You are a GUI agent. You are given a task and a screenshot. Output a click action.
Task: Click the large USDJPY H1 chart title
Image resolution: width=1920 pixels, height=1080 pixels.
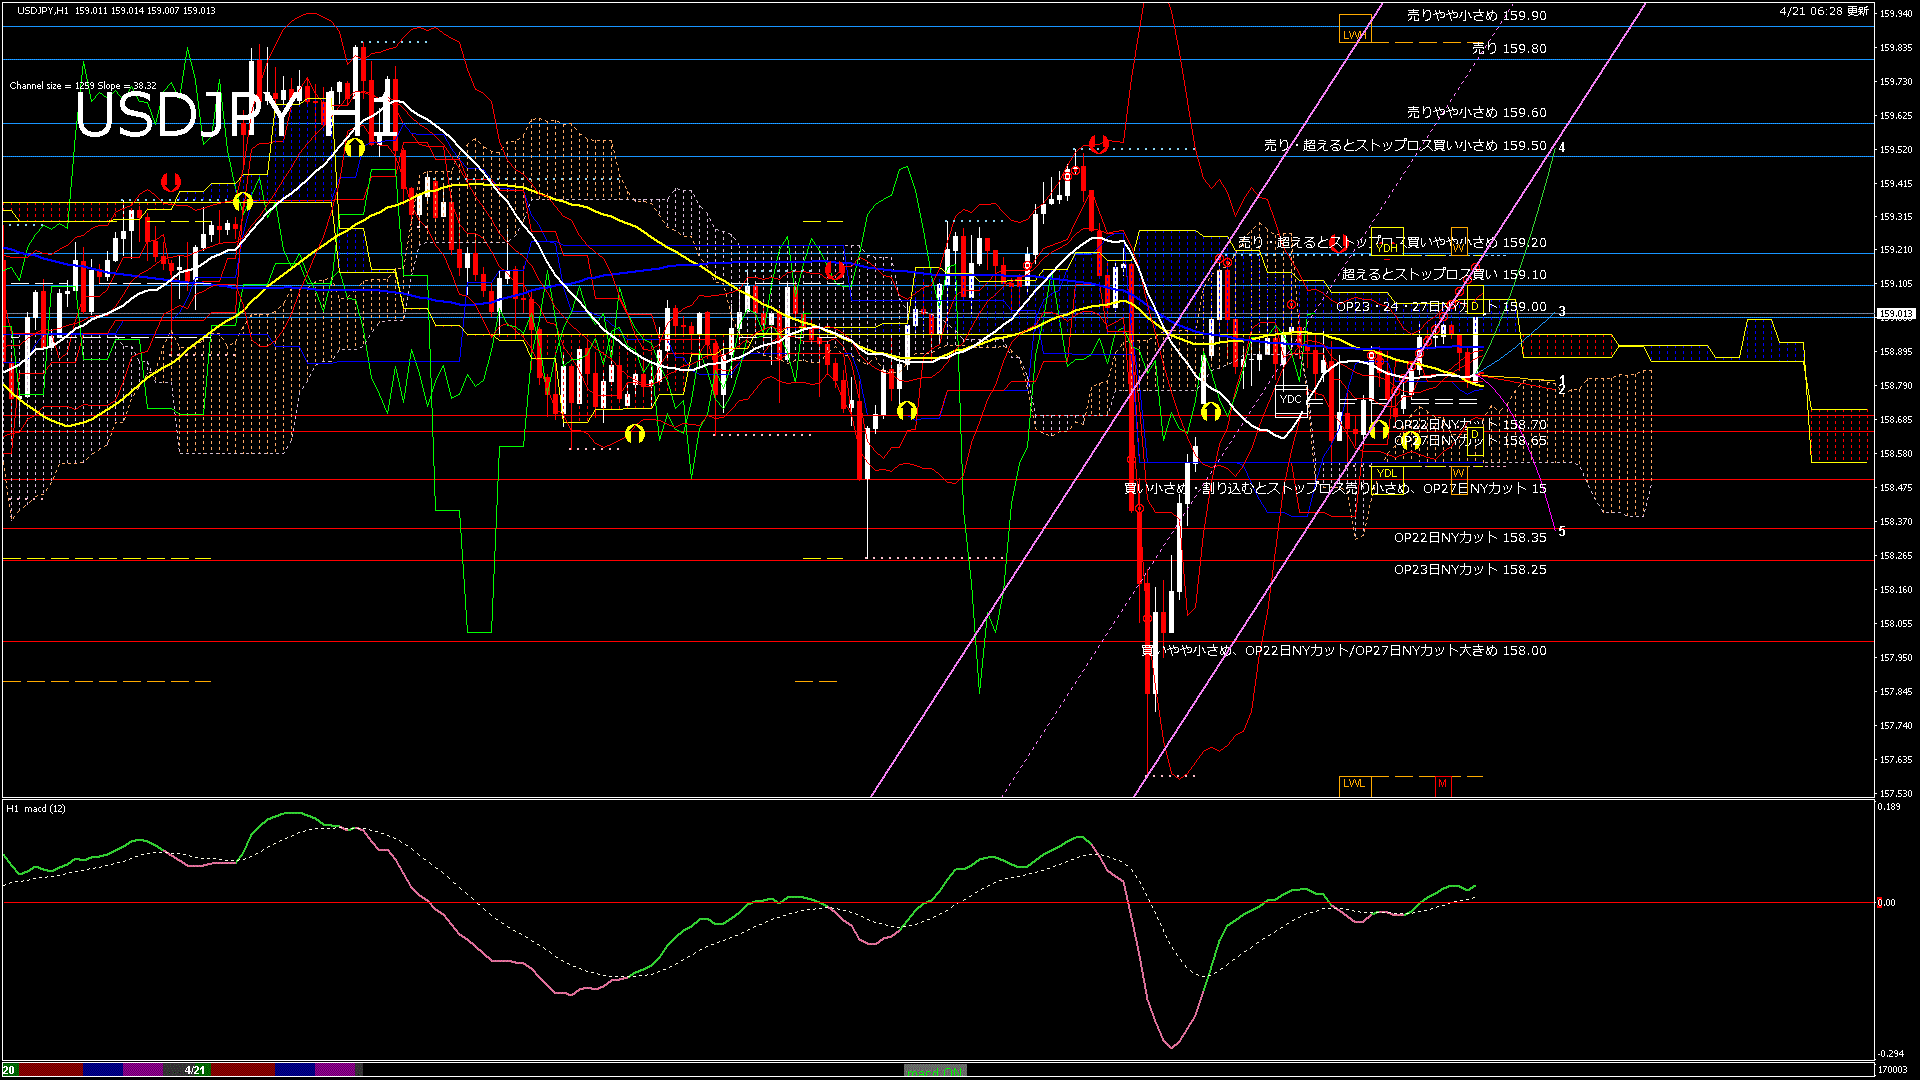[x=235, y=115]
